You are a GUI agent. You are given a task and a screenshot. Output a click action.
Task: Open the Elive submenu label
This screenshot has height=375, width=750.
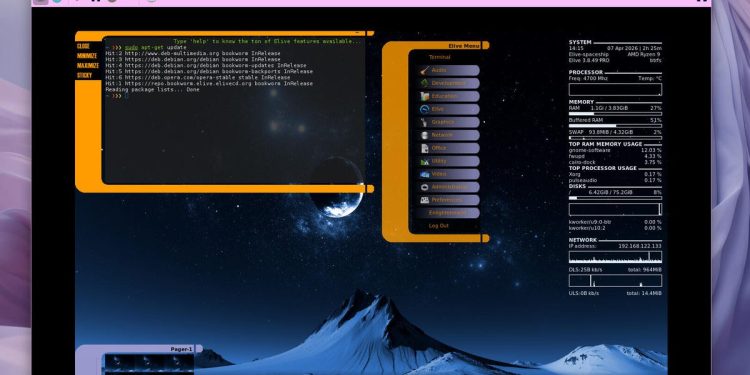[x=438, y=109]
